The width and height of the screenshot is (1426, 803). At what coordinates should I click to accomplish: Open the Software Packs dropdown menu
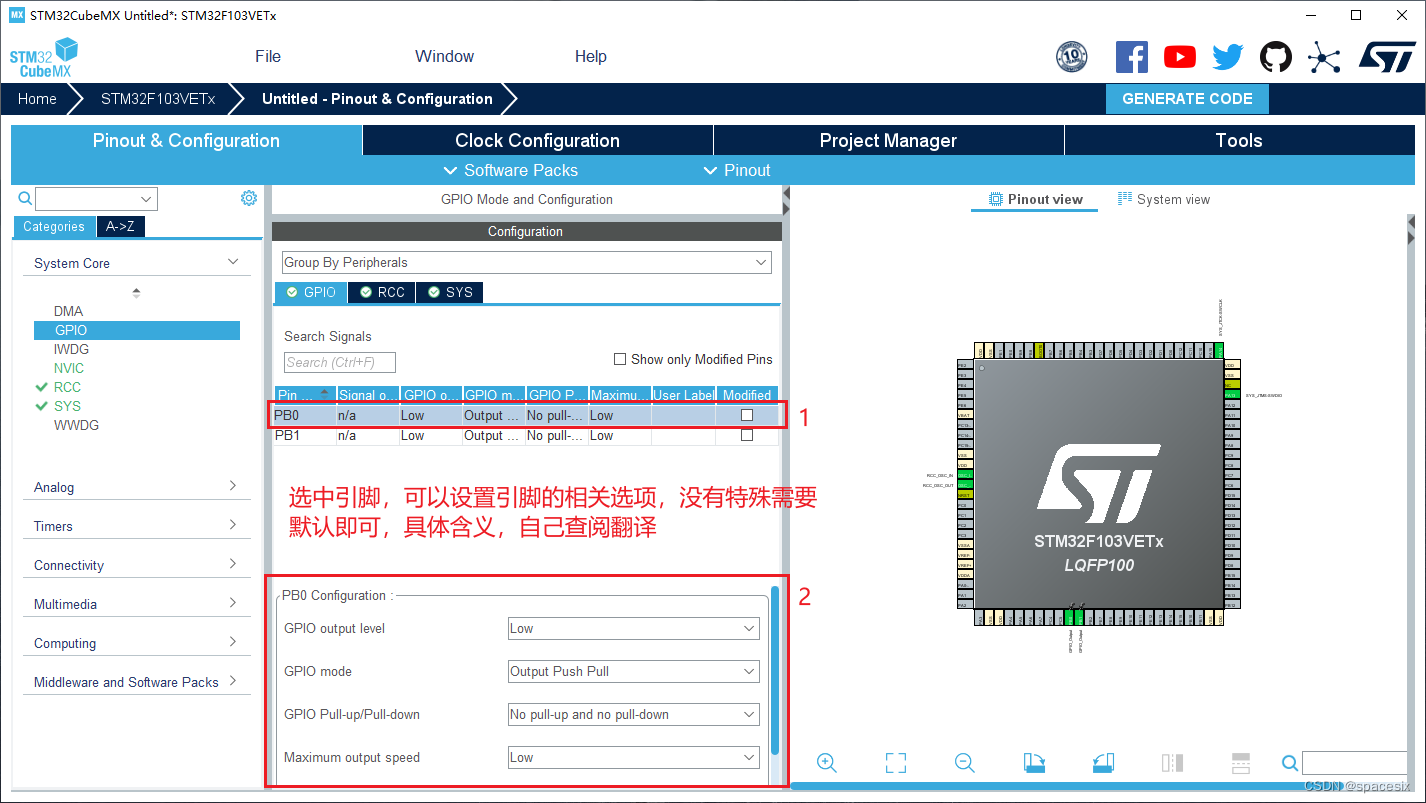click(x=510, y=170)
